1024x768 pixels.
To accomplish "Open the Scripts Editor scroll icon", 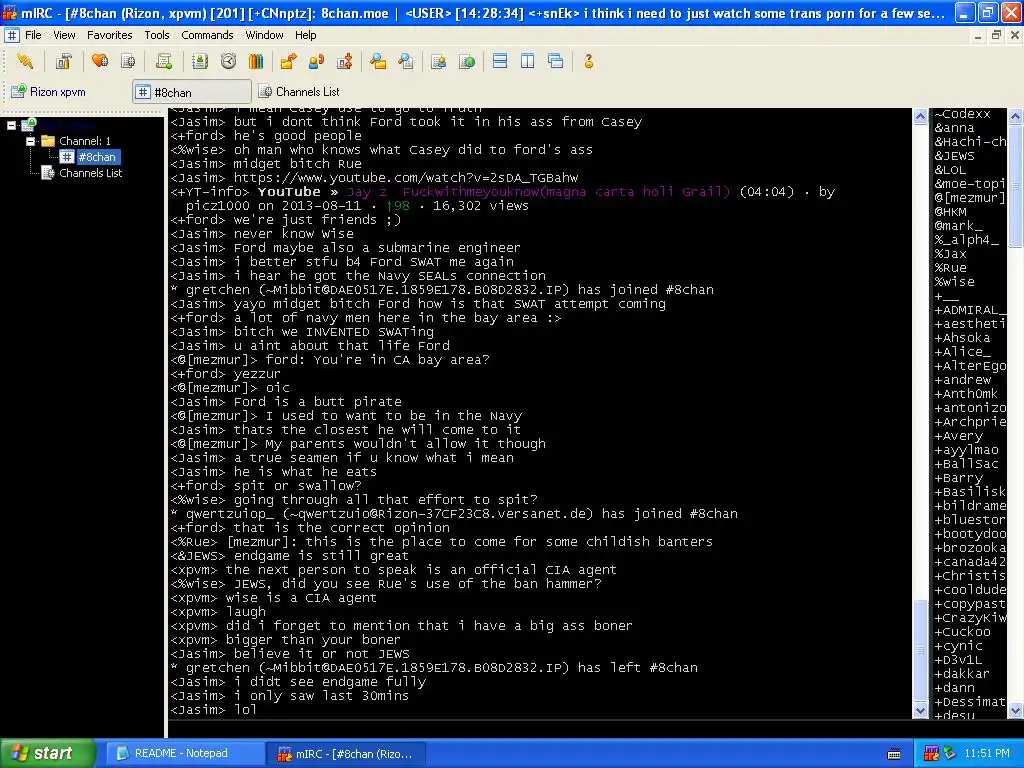I will [x=164, y=61].
